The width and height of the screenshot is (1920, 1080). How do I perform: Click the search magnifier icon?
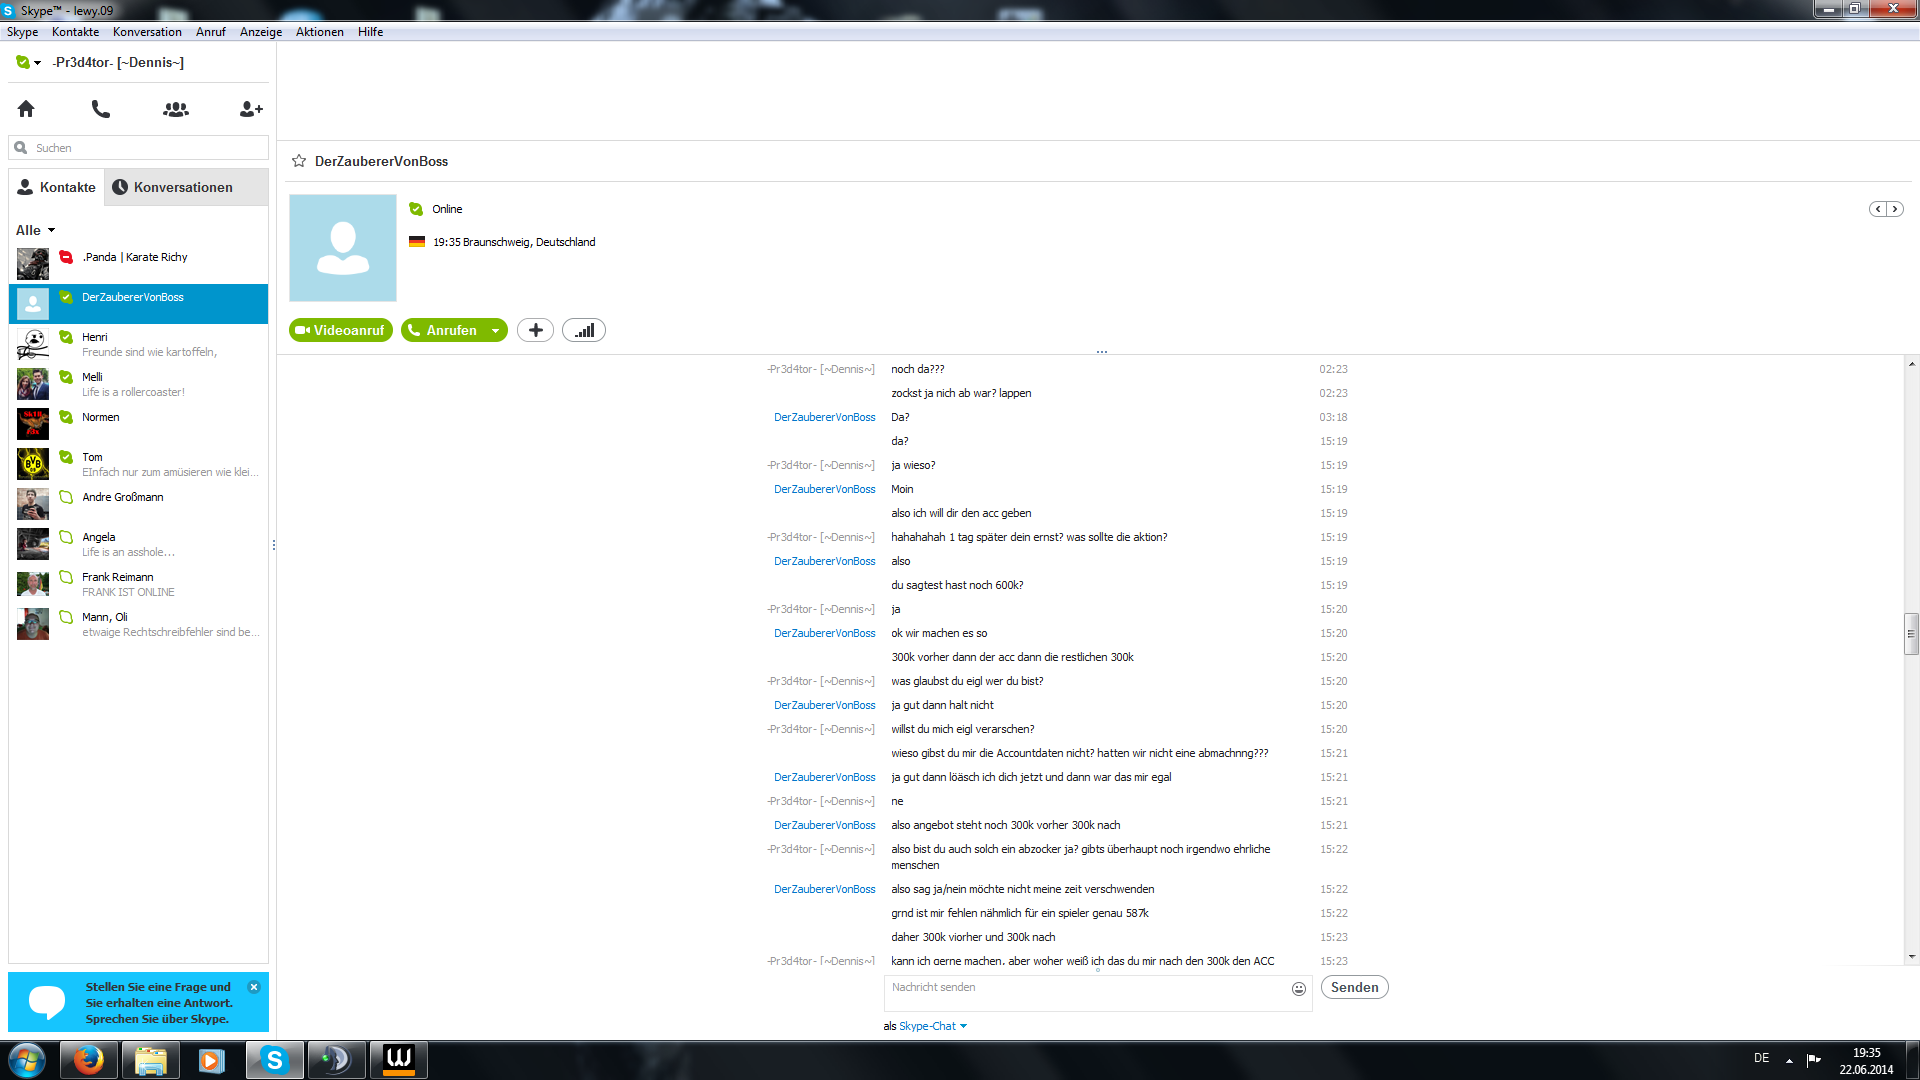pos(20,148)
